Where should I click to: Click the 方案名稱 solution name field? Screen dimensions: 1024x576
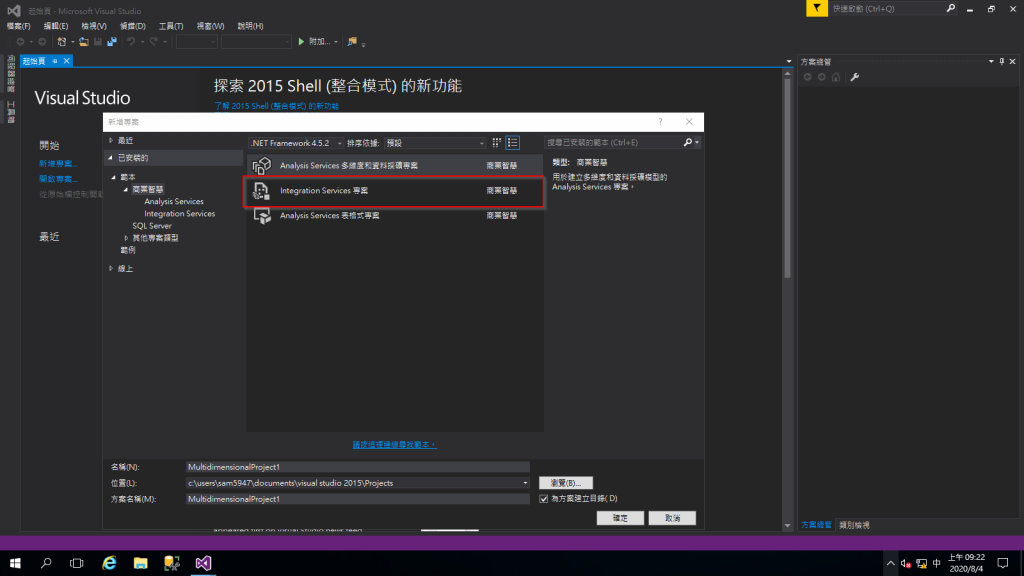[358, 499]
